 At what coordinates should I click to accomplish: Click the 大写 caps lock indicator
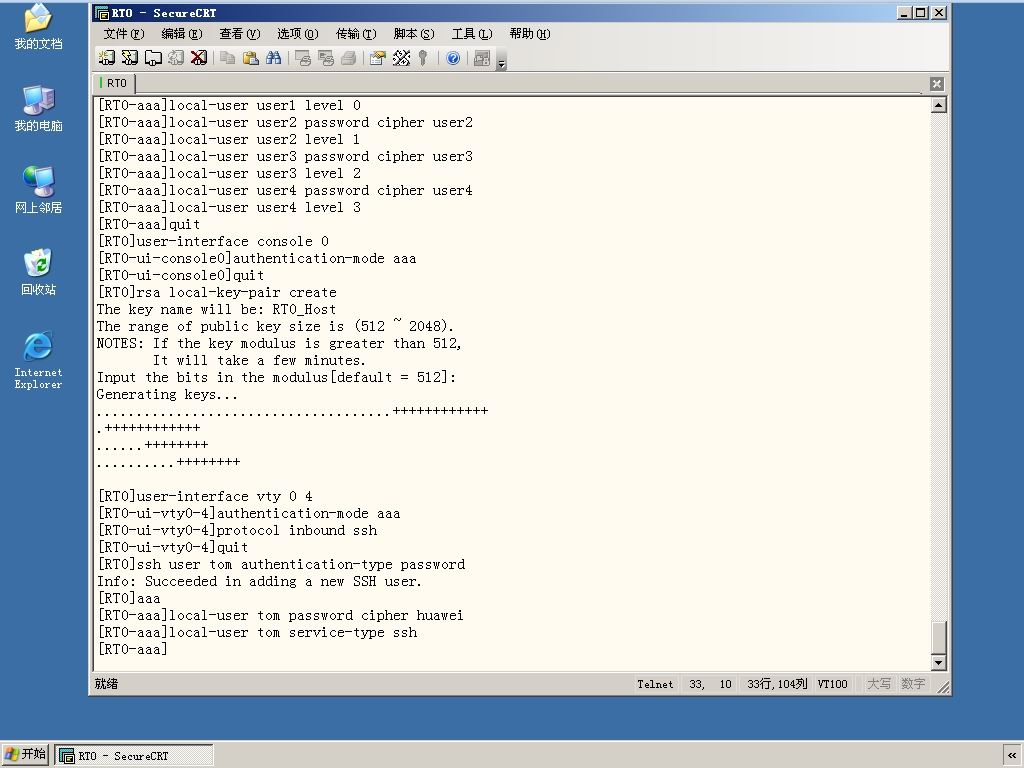click(878, 684)
